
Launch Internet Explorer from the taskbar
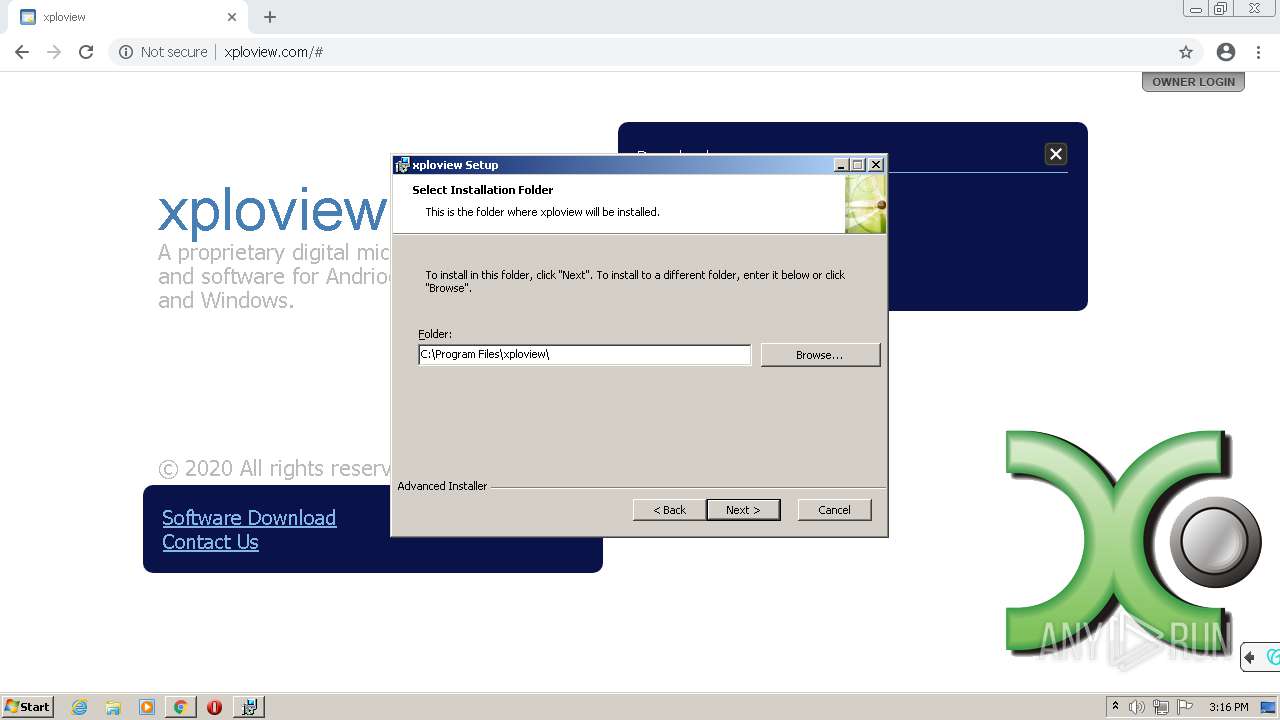click(80, 707)
